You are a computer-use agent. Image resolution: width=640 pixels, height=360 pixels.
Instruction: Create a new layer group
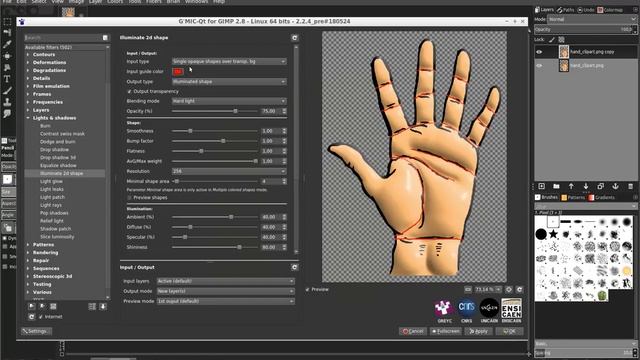click(x=556, y=186)
